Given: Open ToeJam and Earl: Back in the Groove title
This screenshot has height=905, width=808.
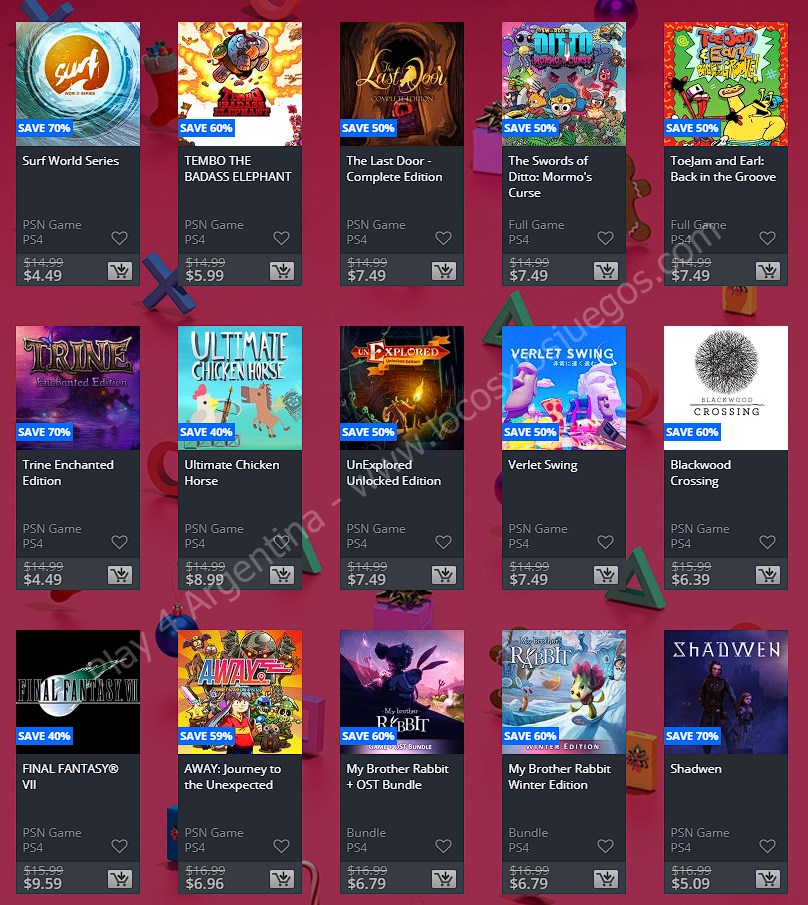Looking at the screenshot, I should click(723, 169).
